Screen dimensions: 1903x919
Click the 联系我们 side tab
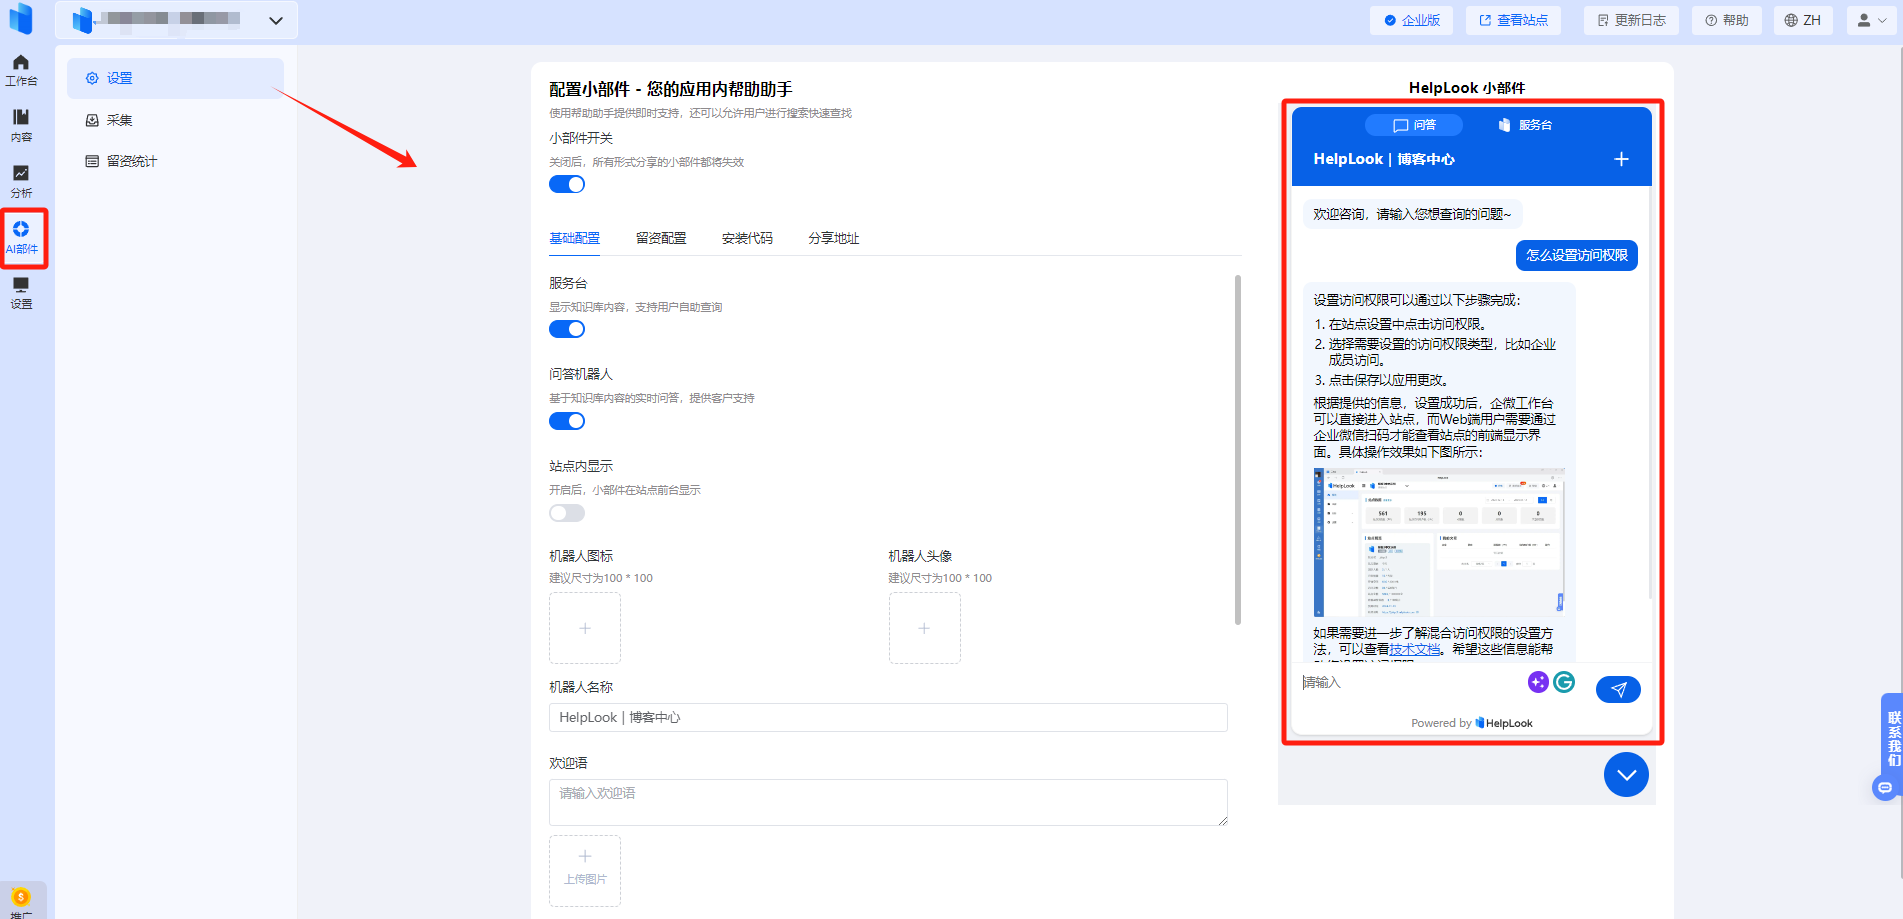pyautogui.click(x=1893, y=738)
